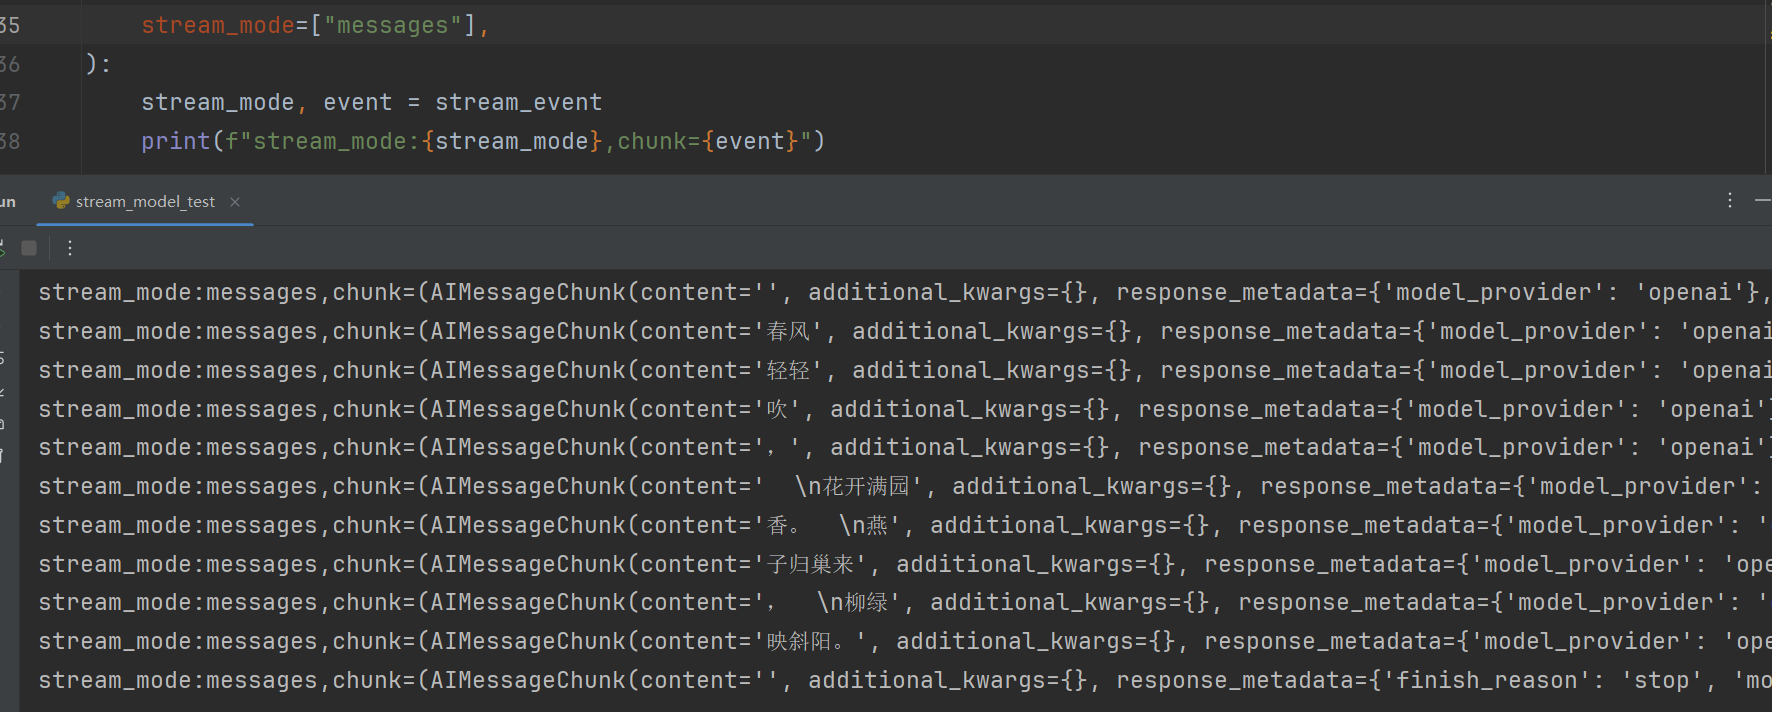The height and width of the screenshot is (712, 1772).
Task: Click the first output line with empty content=''
Action: [x=904, y=292]
